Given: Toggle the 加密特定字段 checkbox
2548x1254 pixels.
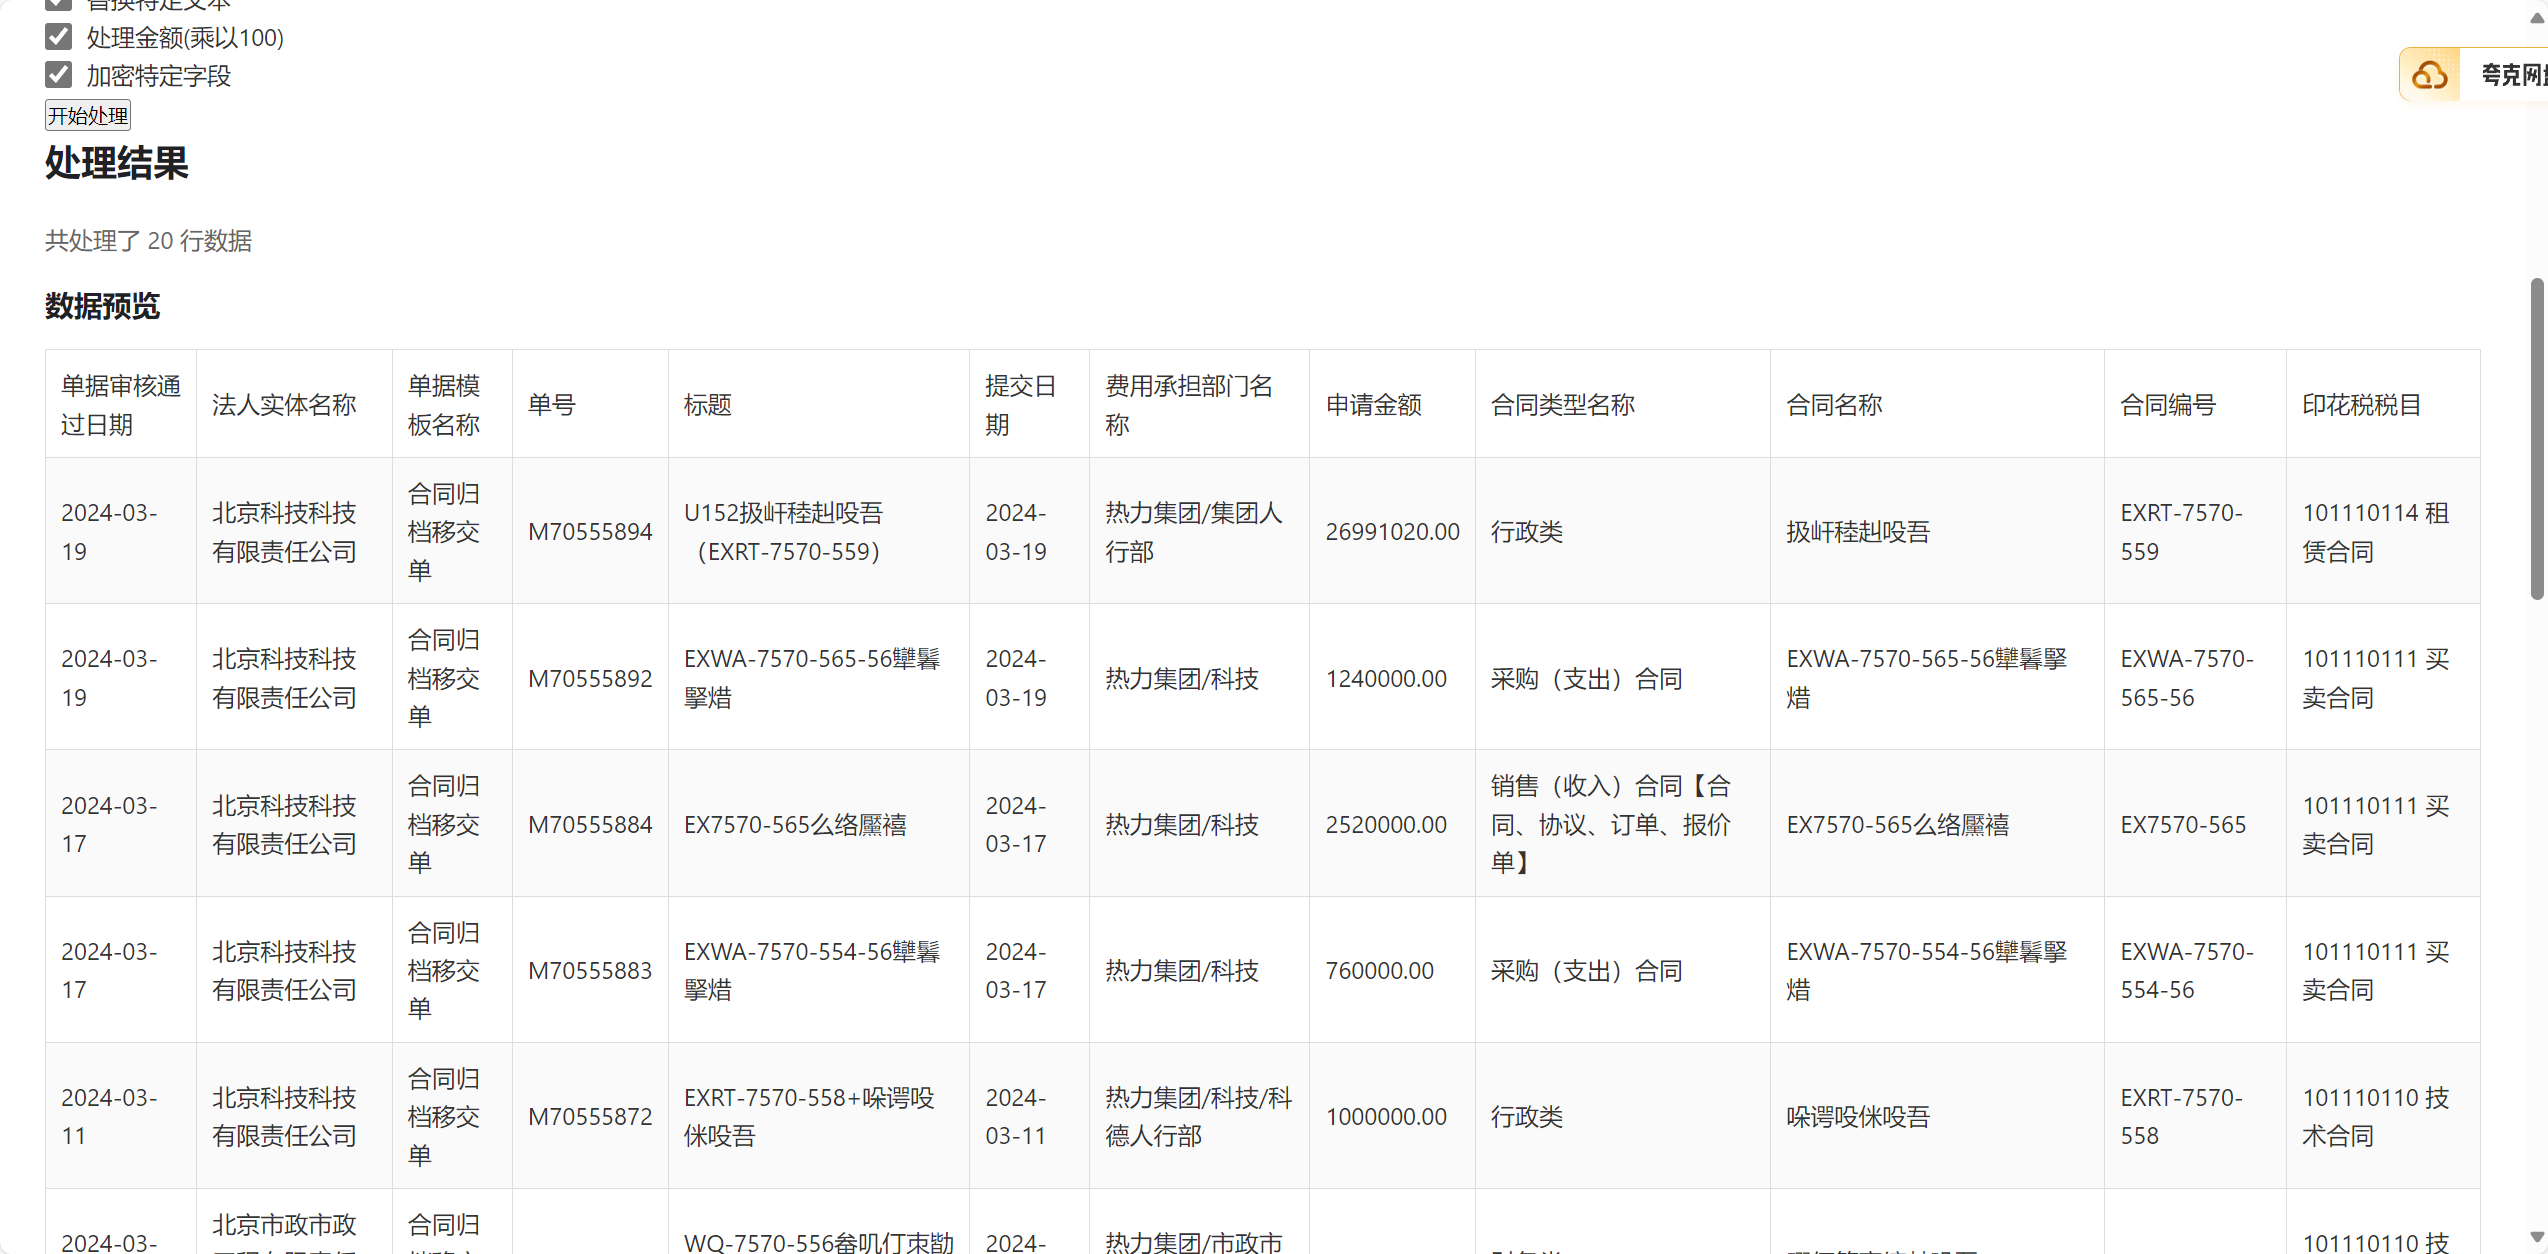Looking at the screenshot, I should pyautogui.click(x=59, y=75).
